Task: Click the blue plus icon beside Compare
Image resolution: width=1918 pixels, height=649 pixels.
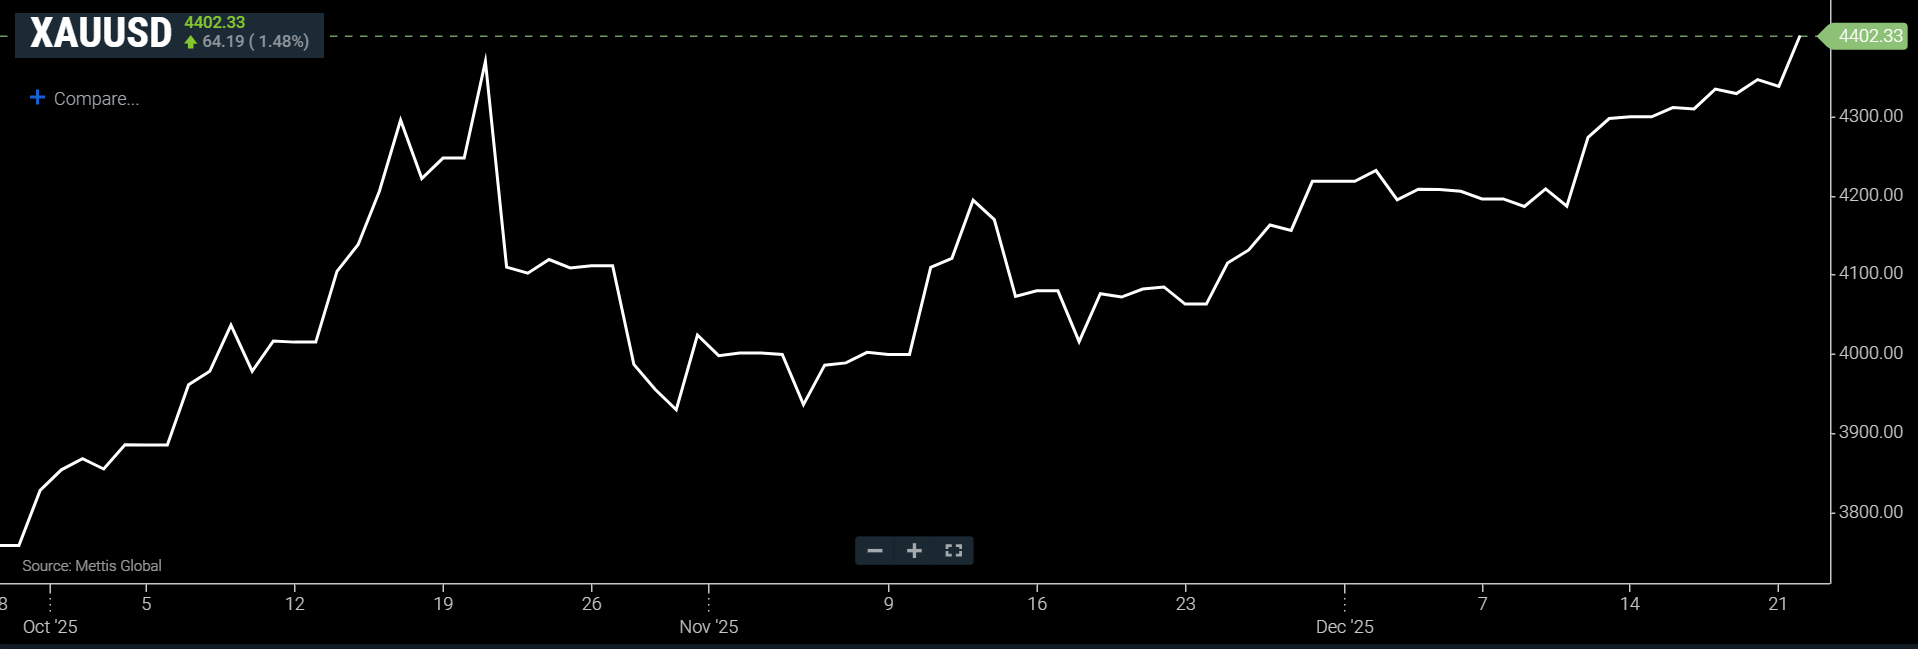Action: (x=38, y=98)
